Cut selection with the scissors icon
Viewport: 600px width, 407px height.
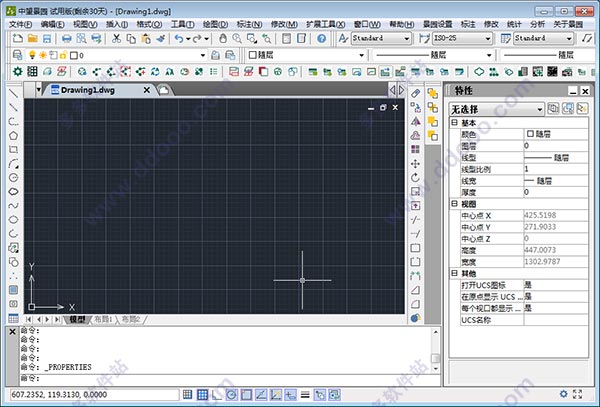(x=116, y=38)
